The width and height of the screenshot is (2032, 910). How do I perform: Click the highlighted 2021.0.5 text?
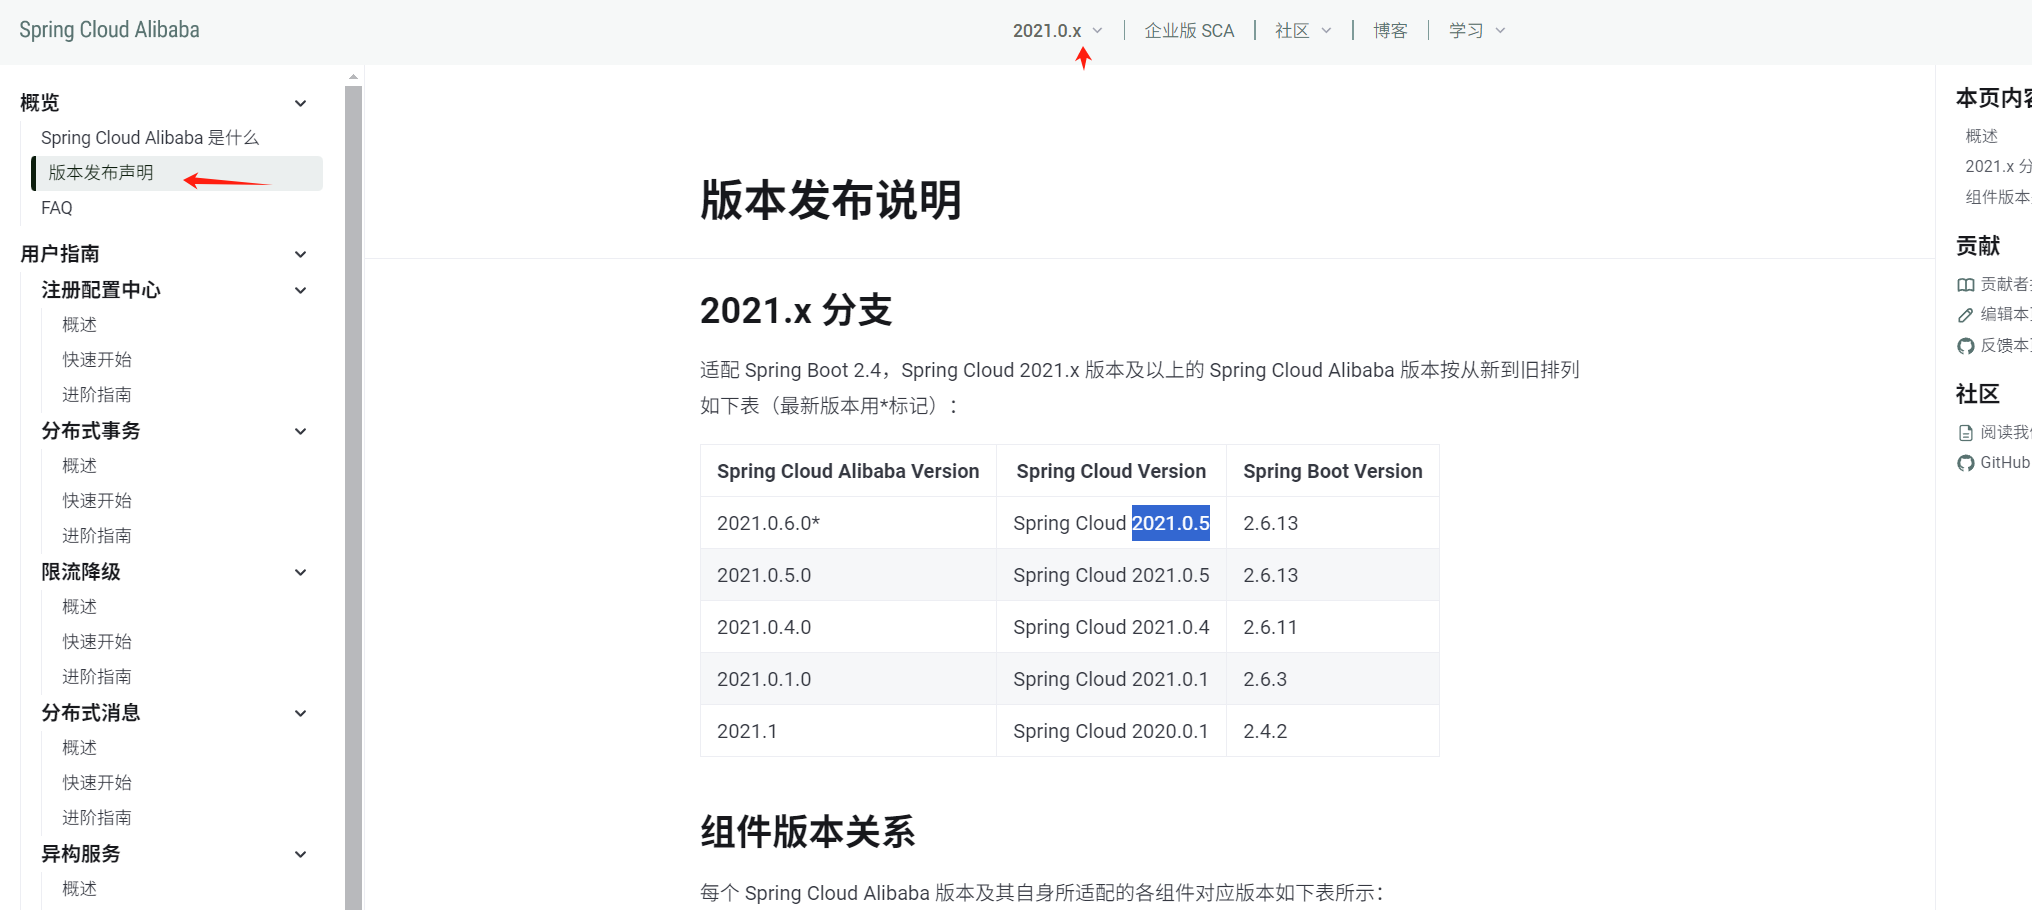coord(1170,523)
